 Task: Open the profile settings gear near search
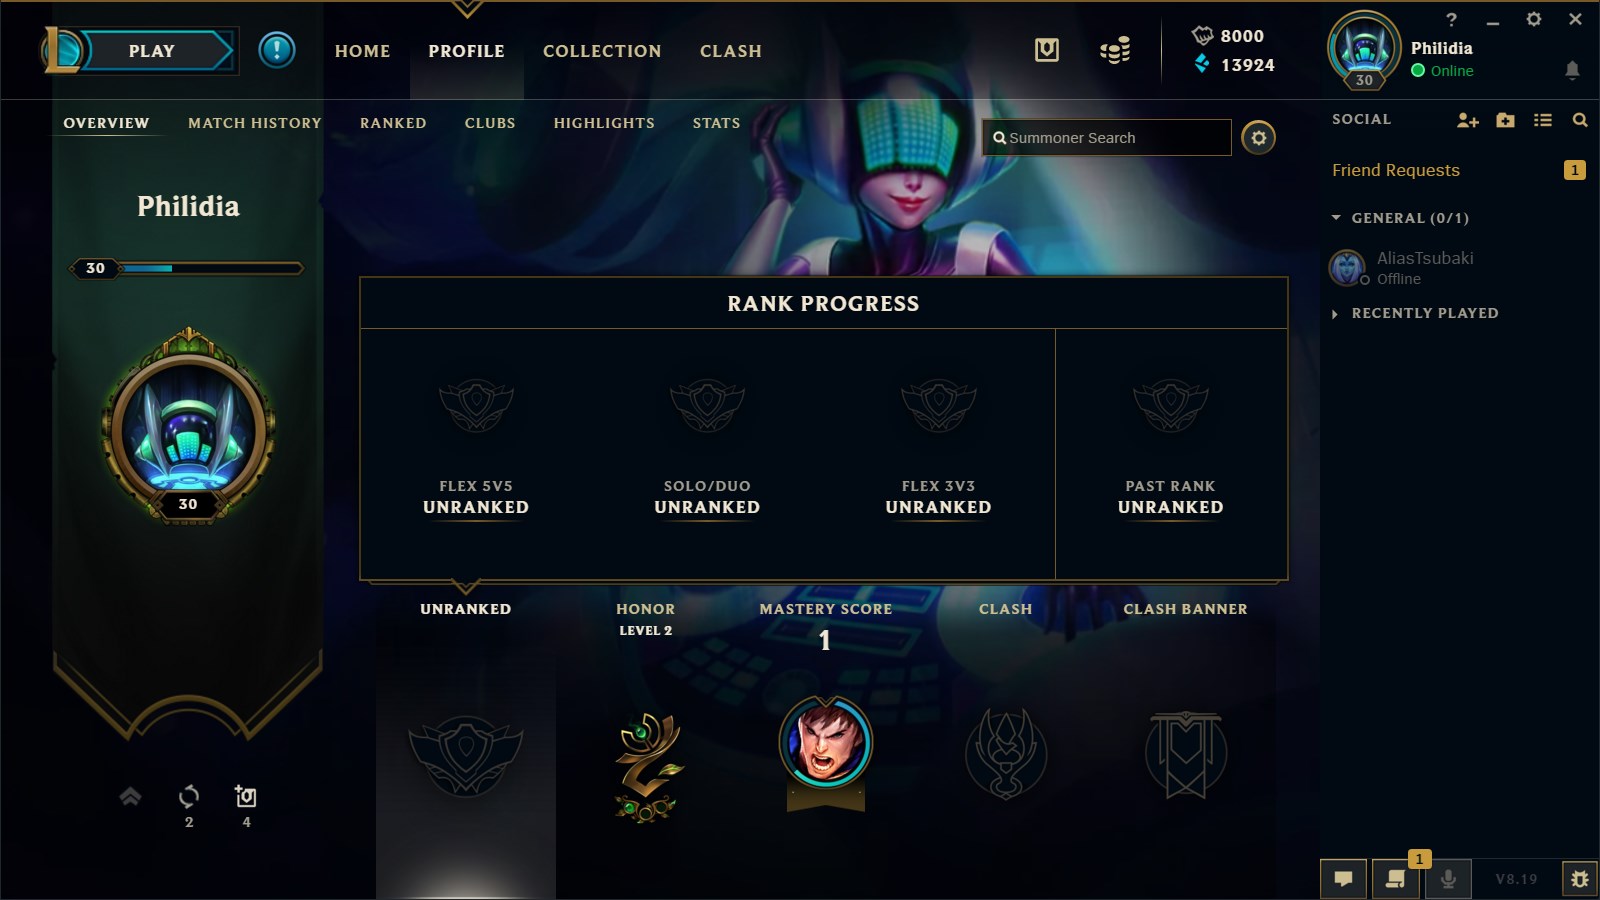[1259, 138]
